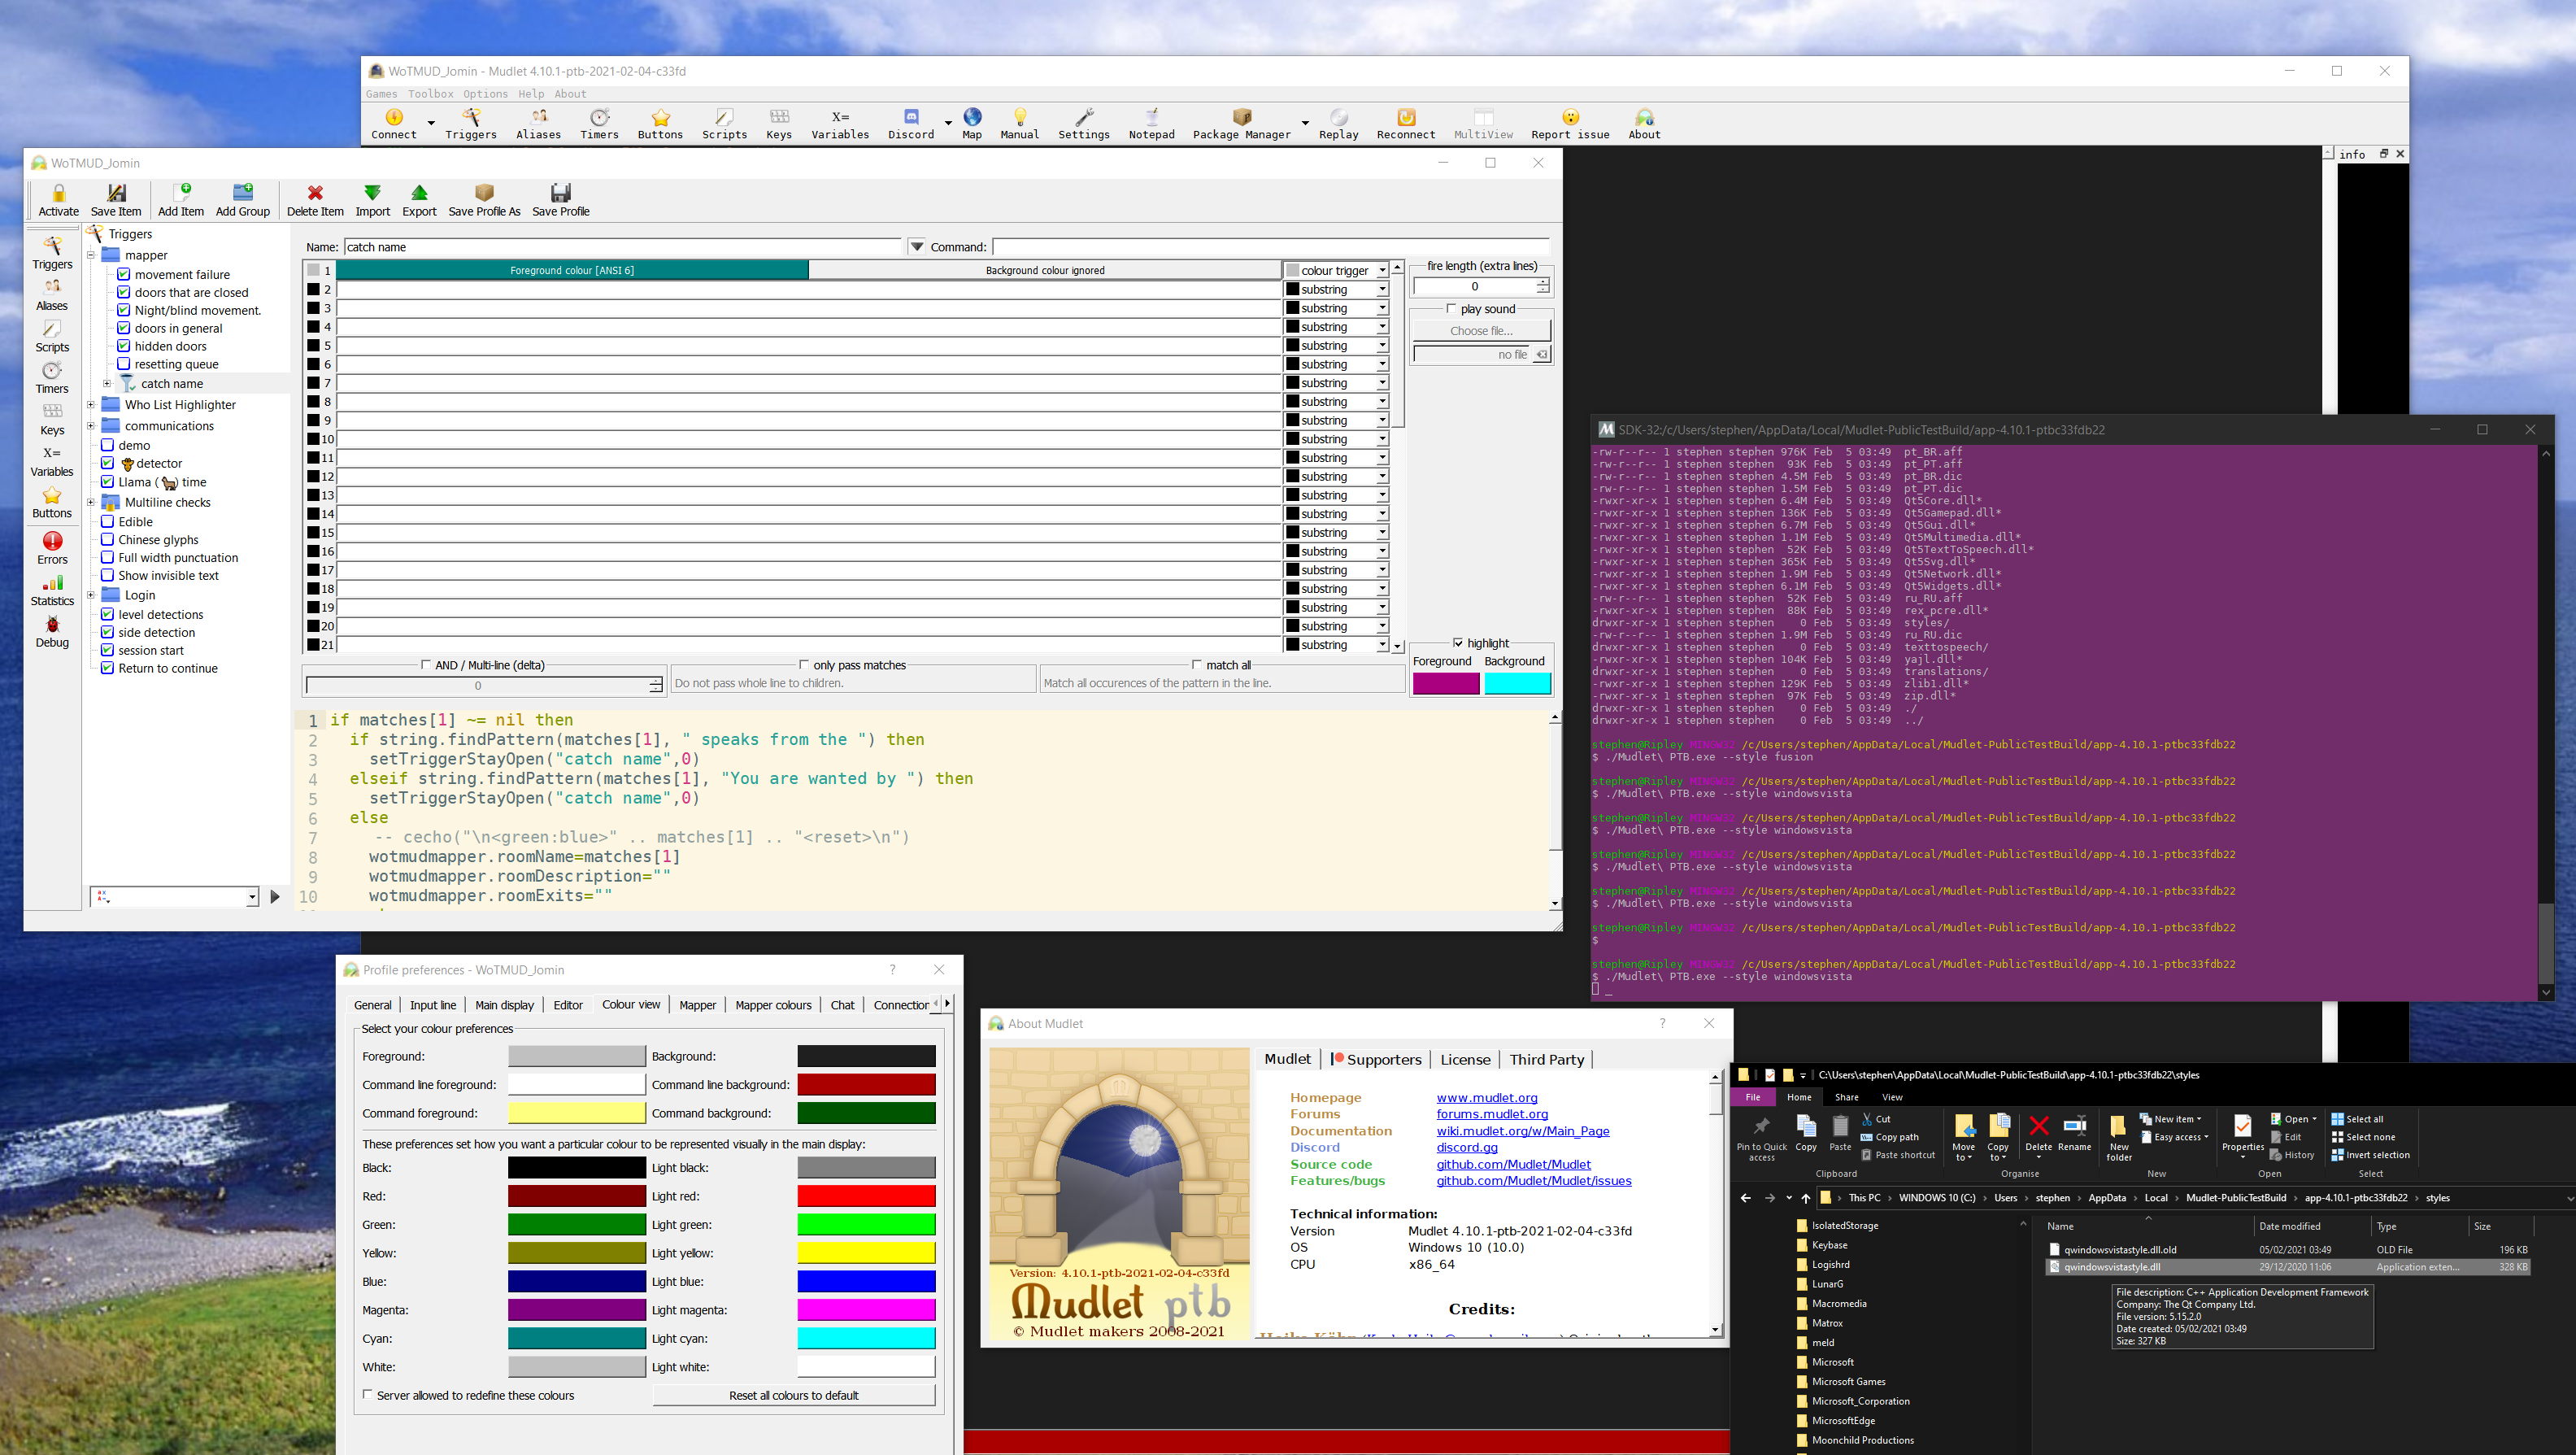This screenshot has width=2576, height=1455.
Task: Open Package Manager in toolbar
Action: [1241, 124]
